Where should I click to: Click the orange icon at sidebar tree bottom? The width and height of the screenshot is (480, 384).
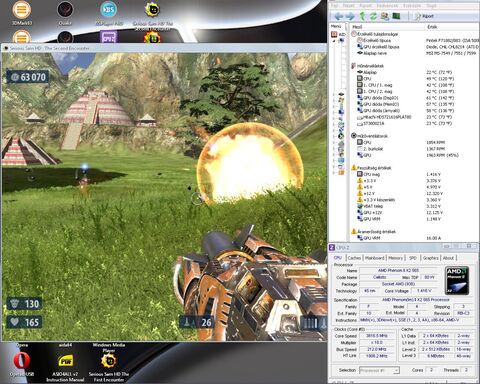[341, 172]
